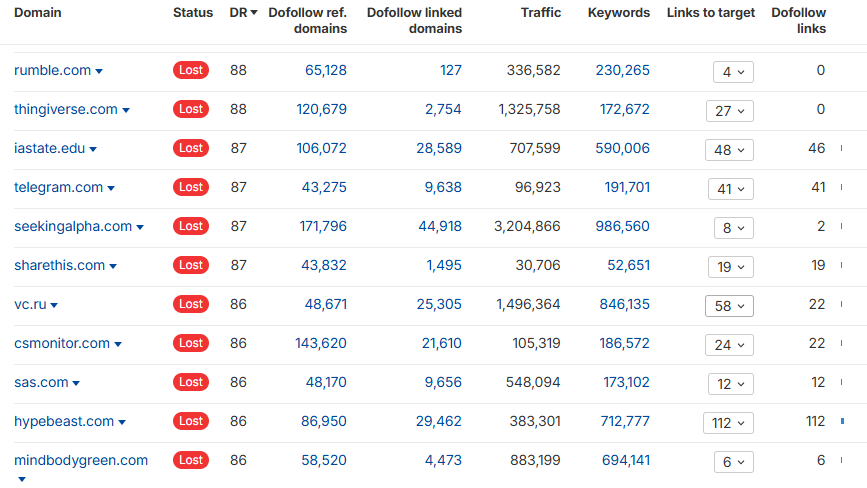Open links to target dropdown showing 24

[x=729, y=345]
